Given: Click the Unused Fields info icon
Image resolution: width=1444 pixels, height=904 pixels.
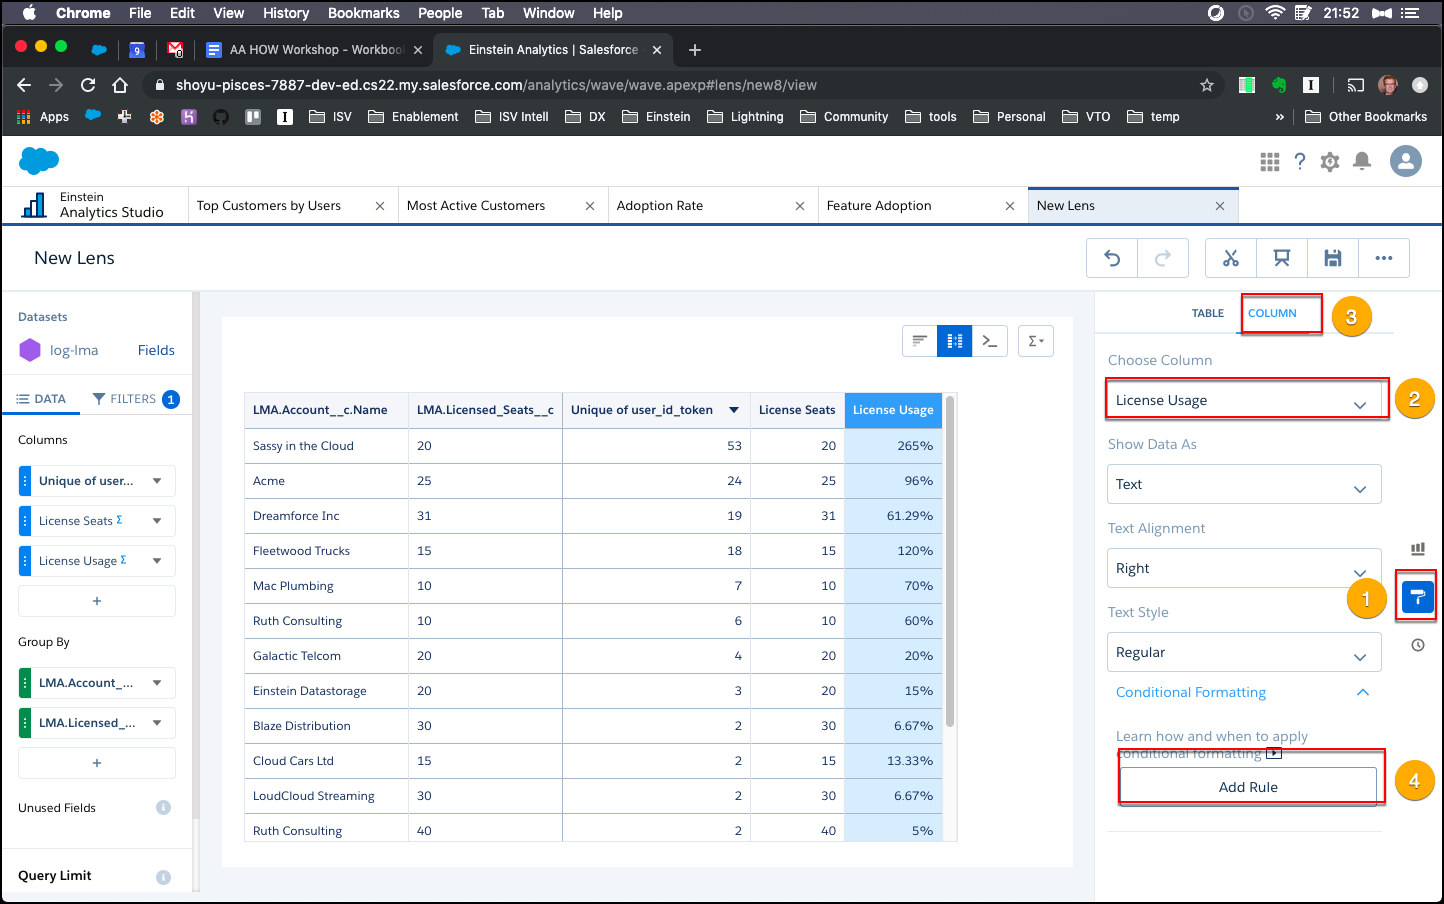Looking at the screenshot, I should [x=164, y=808].
